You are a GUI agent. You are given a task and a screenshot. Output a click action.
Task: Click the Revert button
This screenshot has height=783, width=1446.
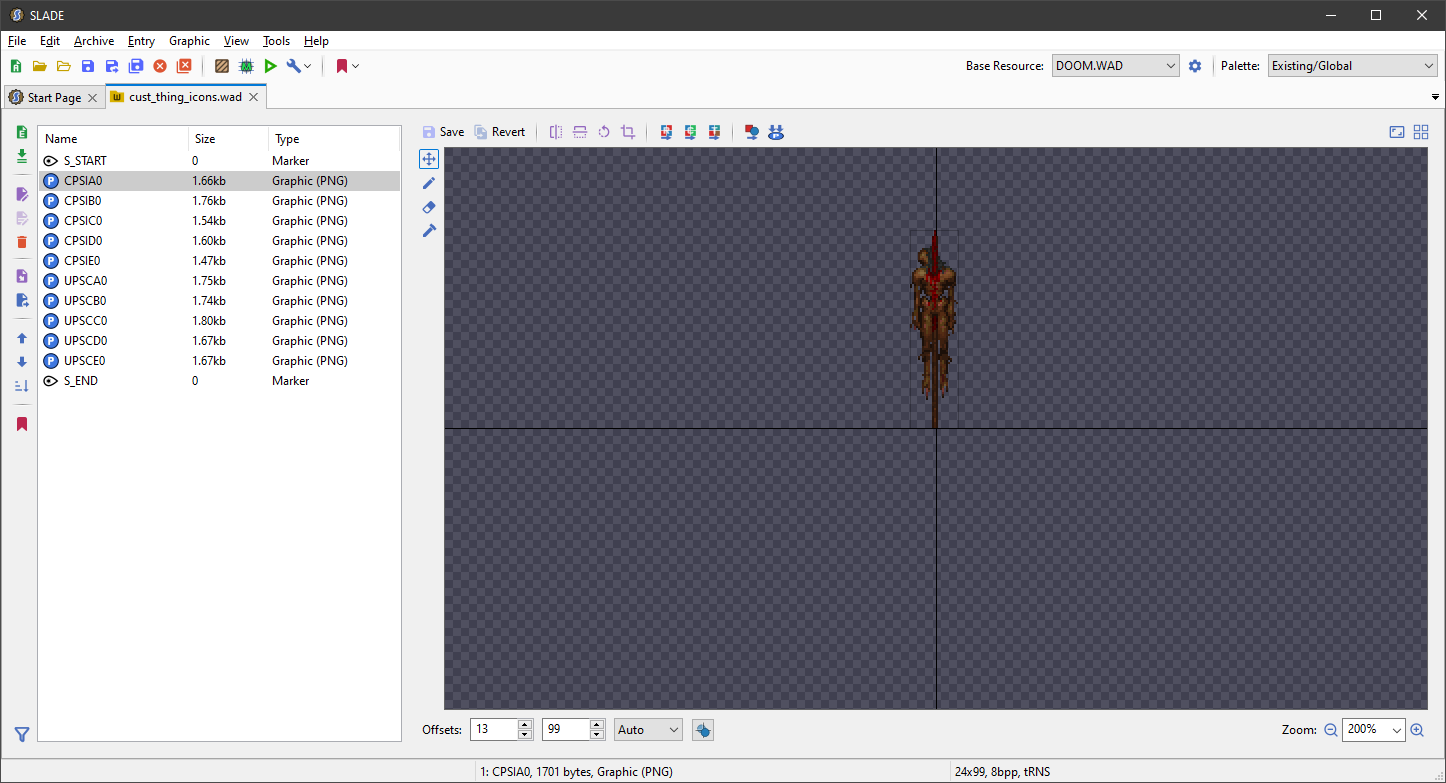point(499,132)
